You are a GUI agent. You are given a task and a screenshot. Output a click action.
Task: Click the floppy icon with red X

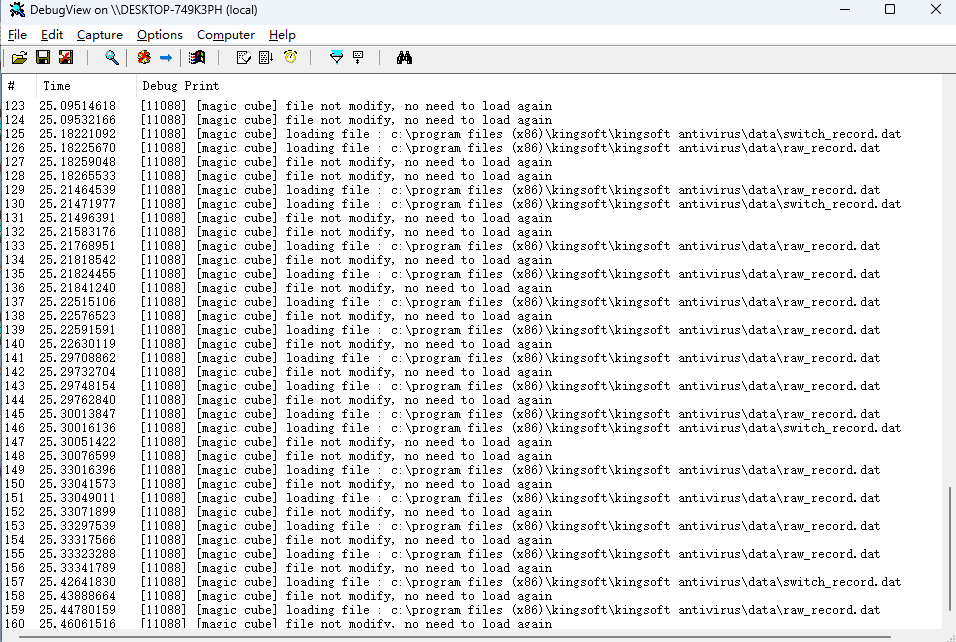66,58
